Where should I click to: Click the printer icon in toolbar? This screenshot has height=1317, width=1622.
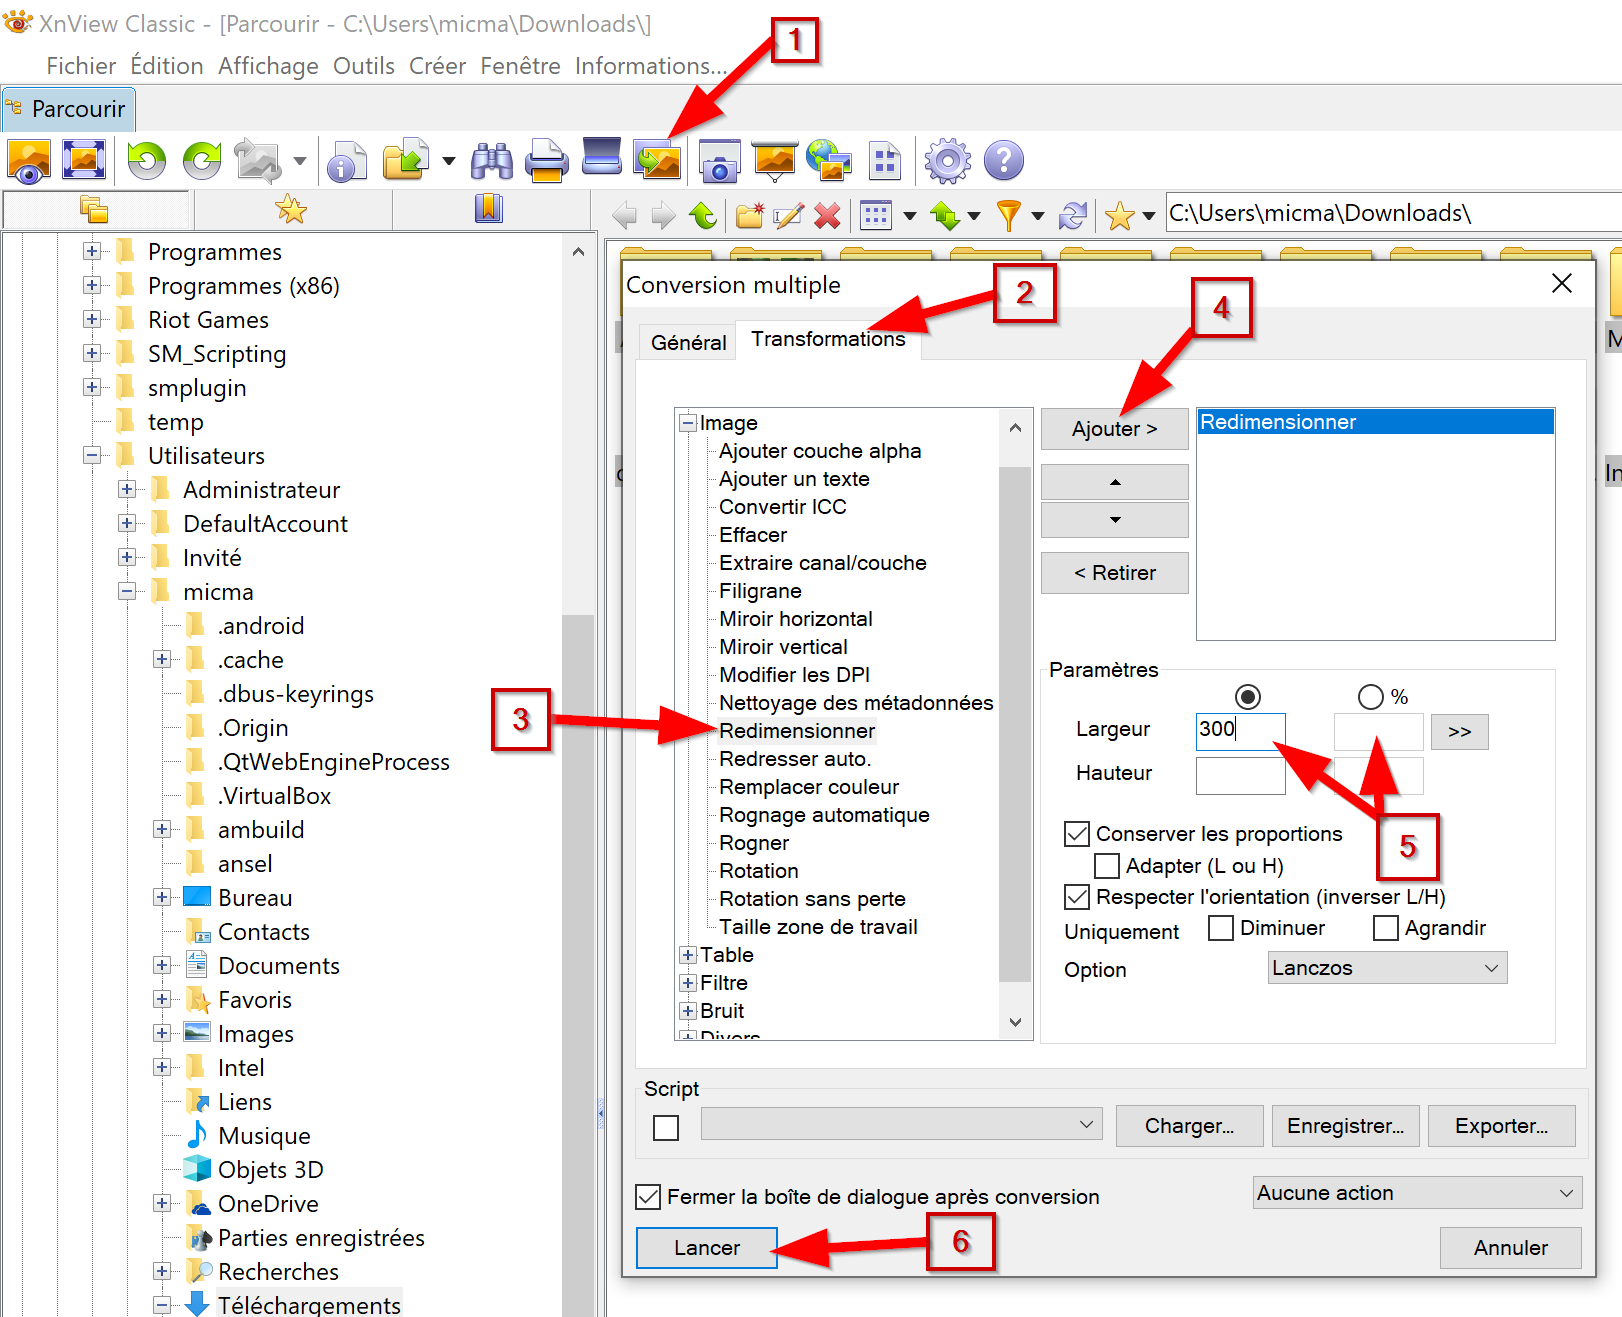coord(547,161)
